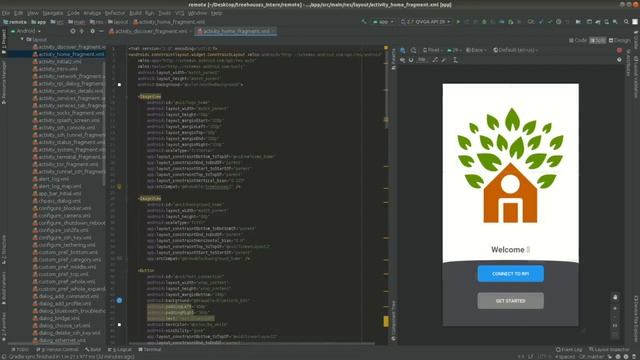Image resolution: width=640 pixels, height=360 pixels.
Task: Open the TODO tool window
Action: point(20,350)
